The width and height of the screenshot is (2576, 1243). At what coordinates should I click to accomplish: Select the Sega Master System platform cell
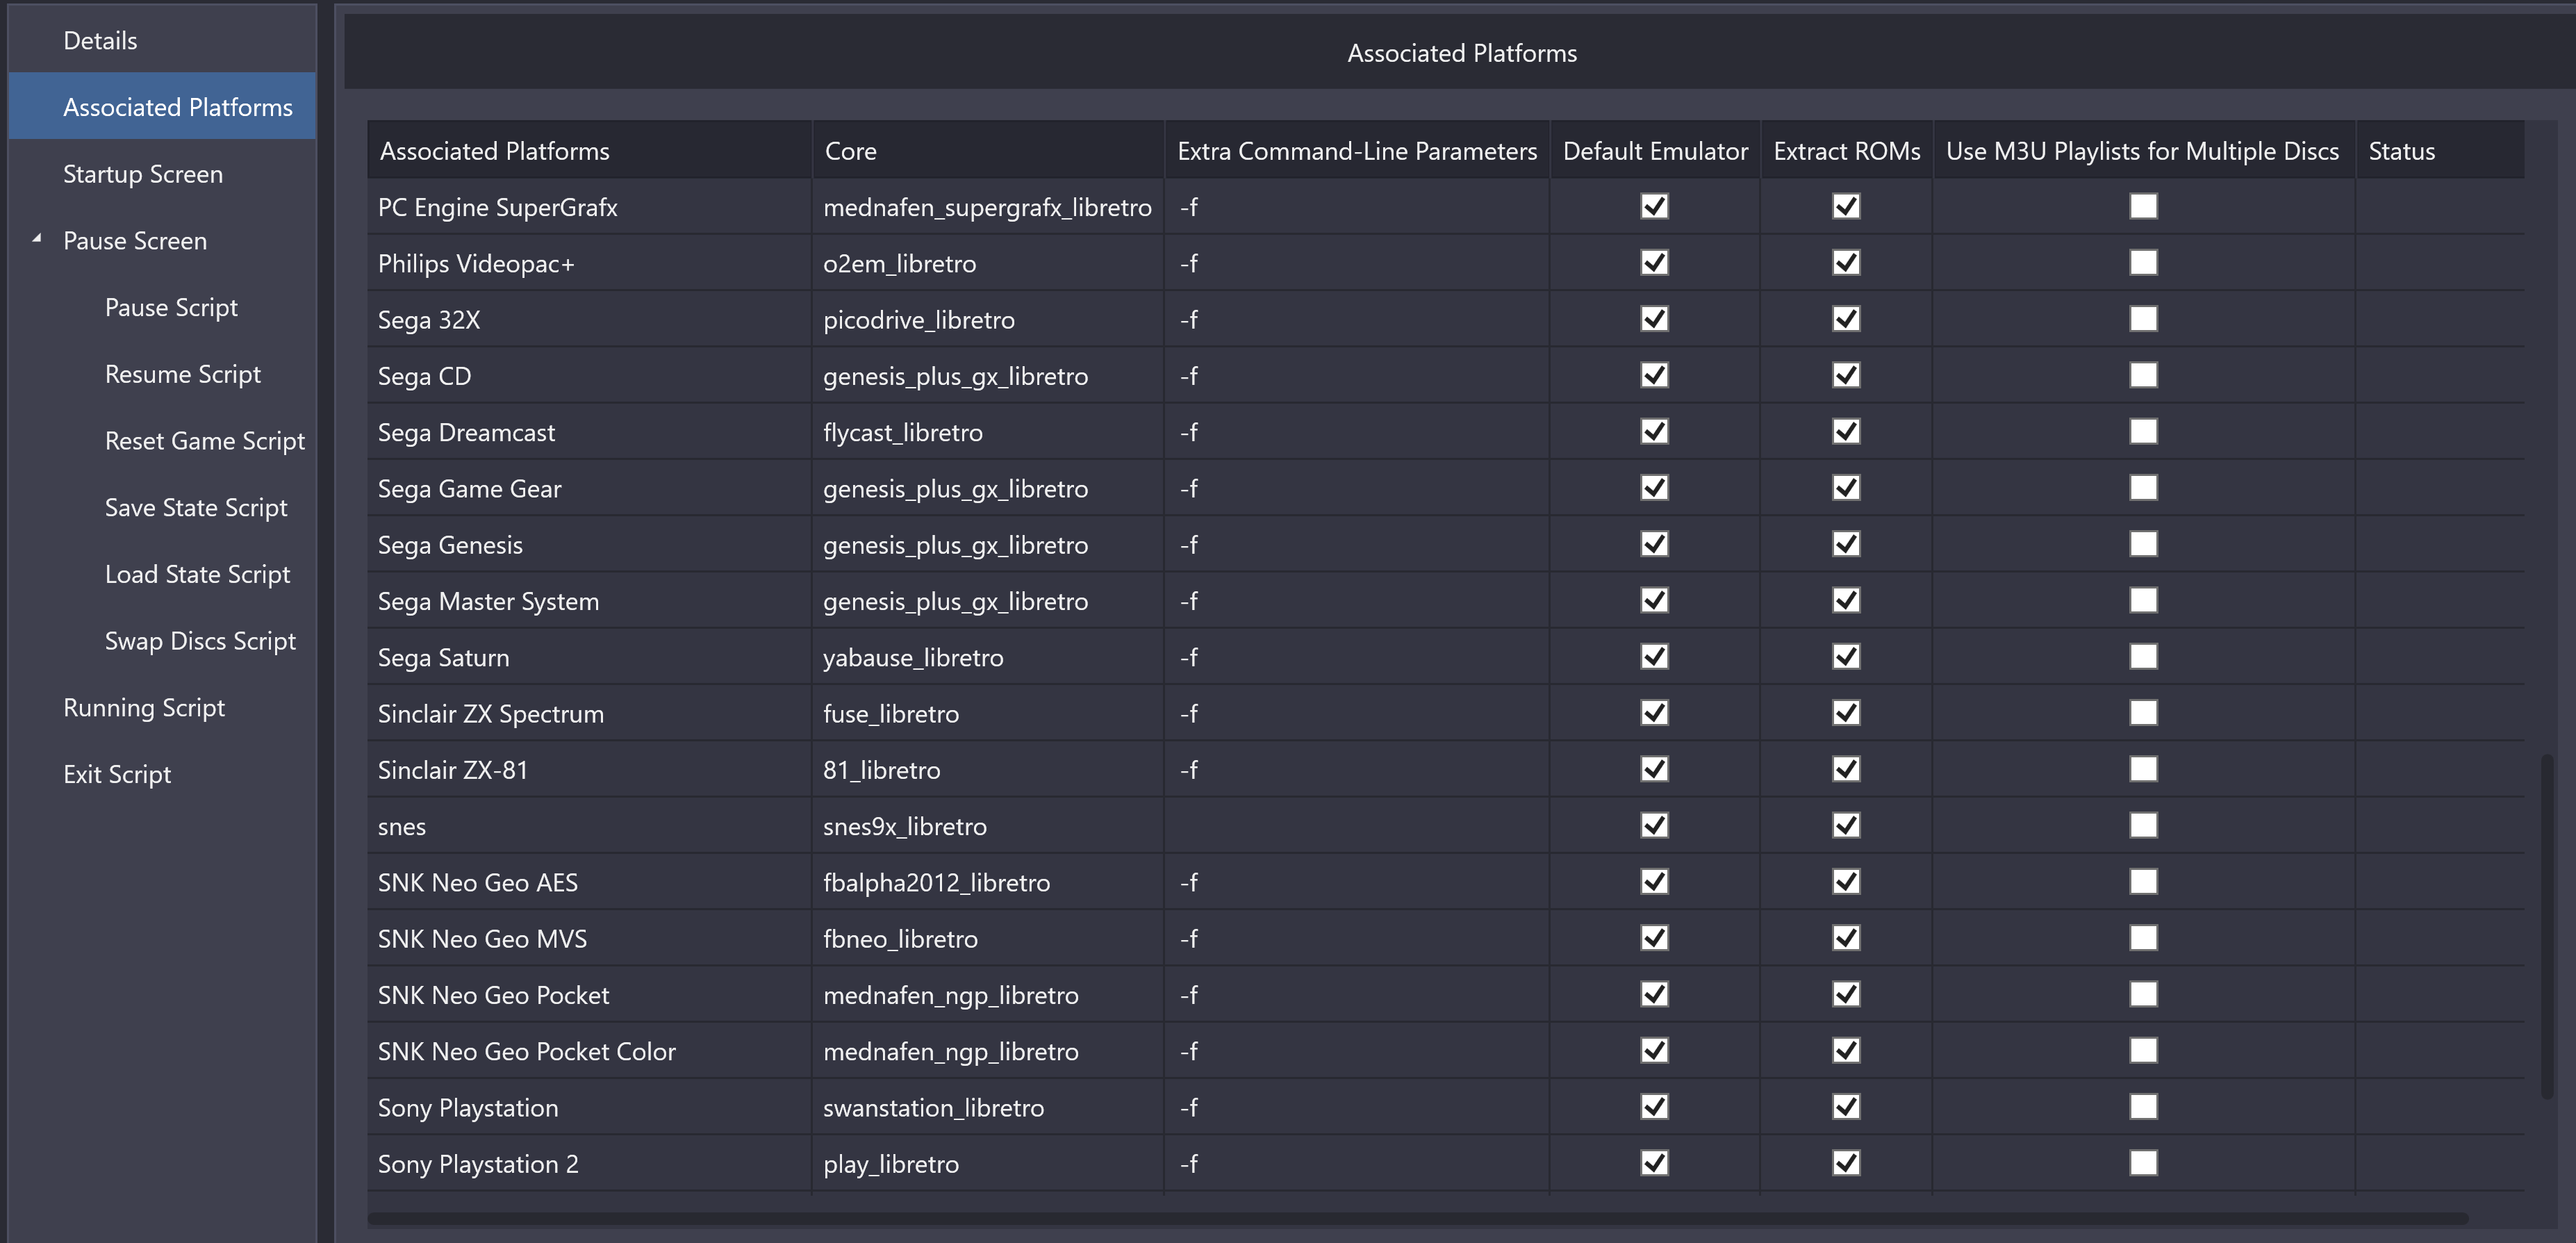click(x=589, y=601)
